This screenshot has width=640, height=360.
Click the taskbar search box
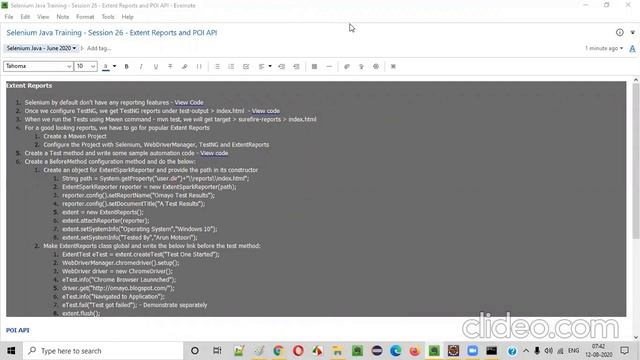(103, 351)
